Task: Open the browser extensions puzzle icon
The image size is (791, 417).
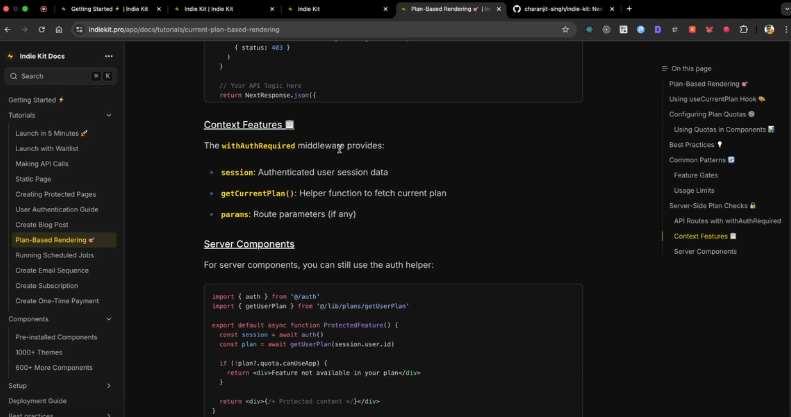Action: pyautogui.click(x=743, y=29)
